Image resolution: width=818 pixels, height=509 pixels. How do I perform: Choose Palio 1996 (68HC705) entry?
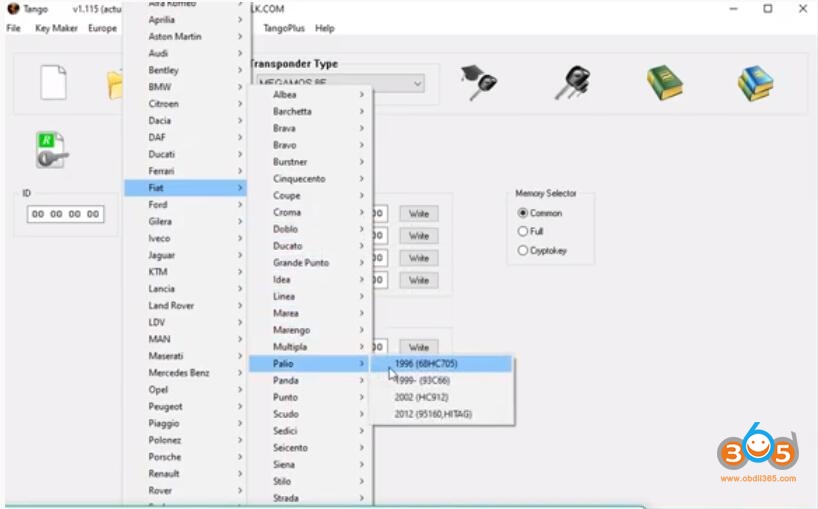442,363
